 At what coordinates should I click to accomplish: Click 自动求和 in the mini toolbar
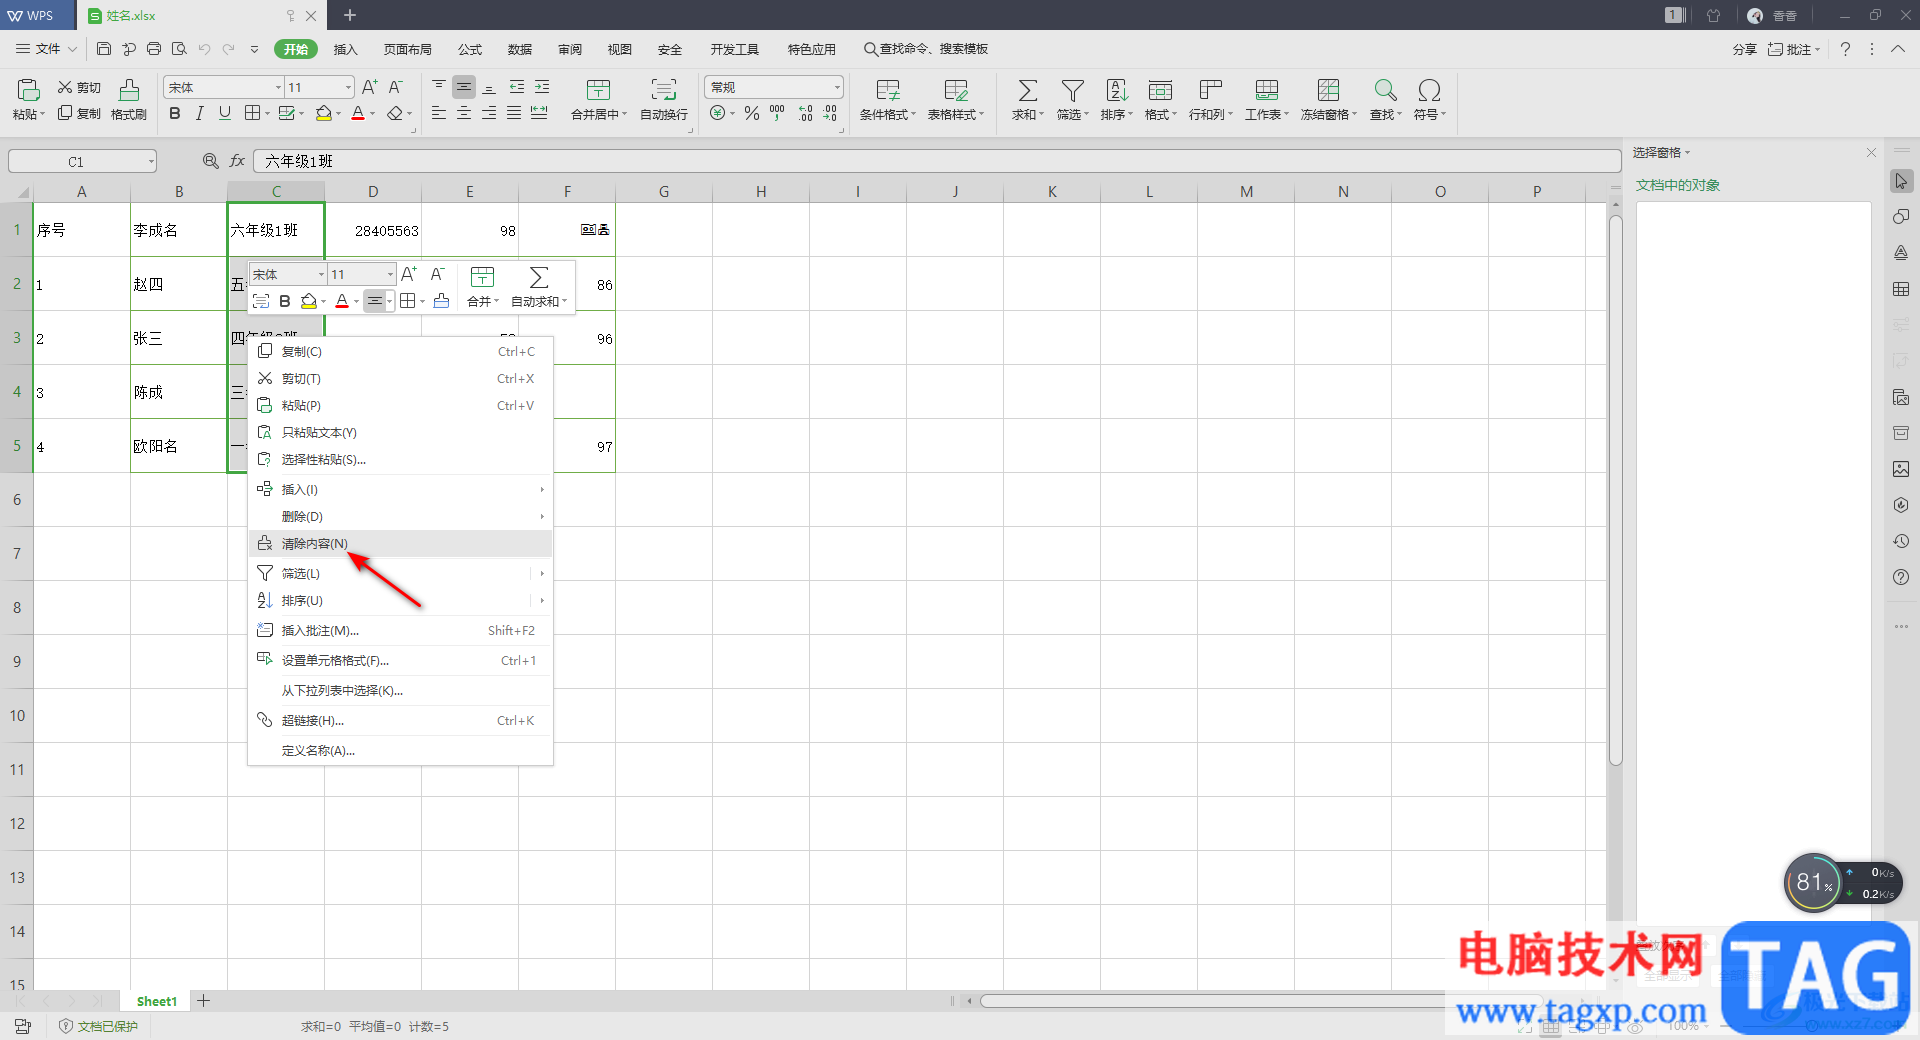coord(539,287)
